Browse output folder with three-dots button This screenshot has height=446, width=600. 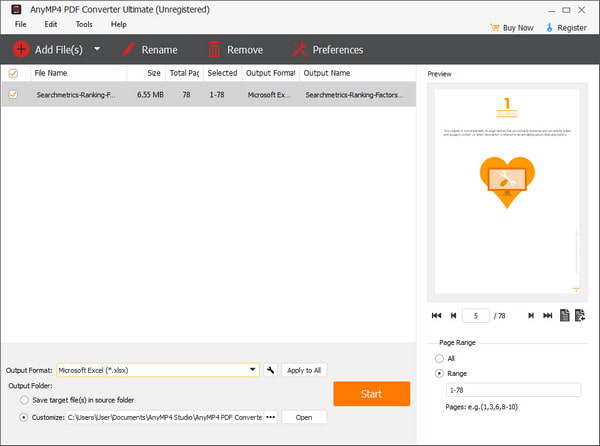(271, 417)
